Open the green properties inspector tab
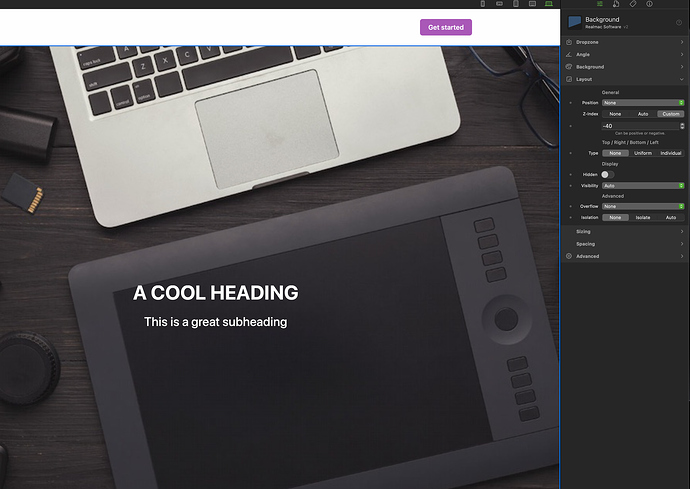 (x=599, y=4)
